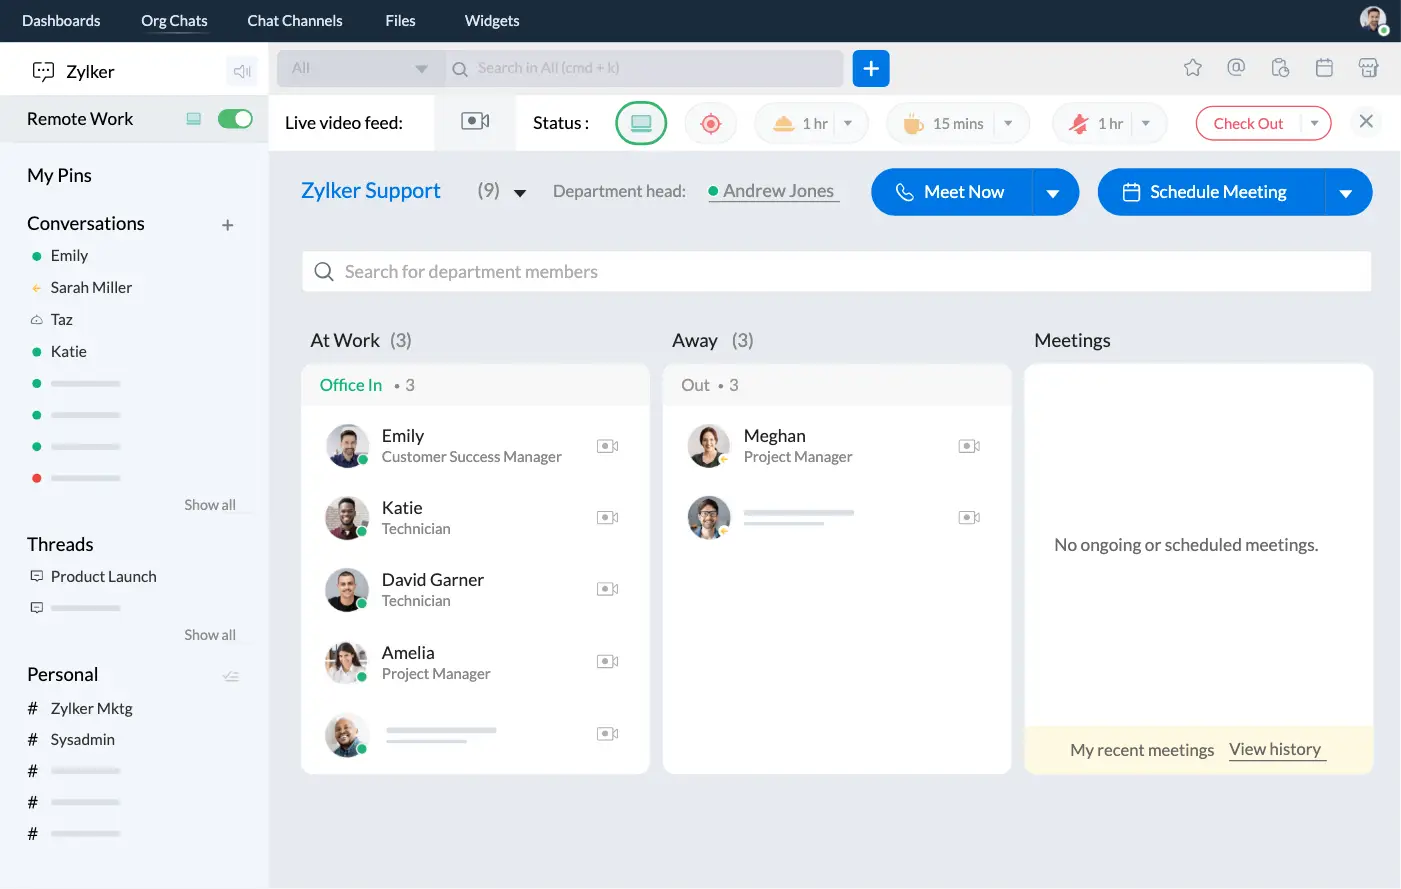
Task: Expand the lunch 1 hr dropdown arrow
Action: [848, 124]
